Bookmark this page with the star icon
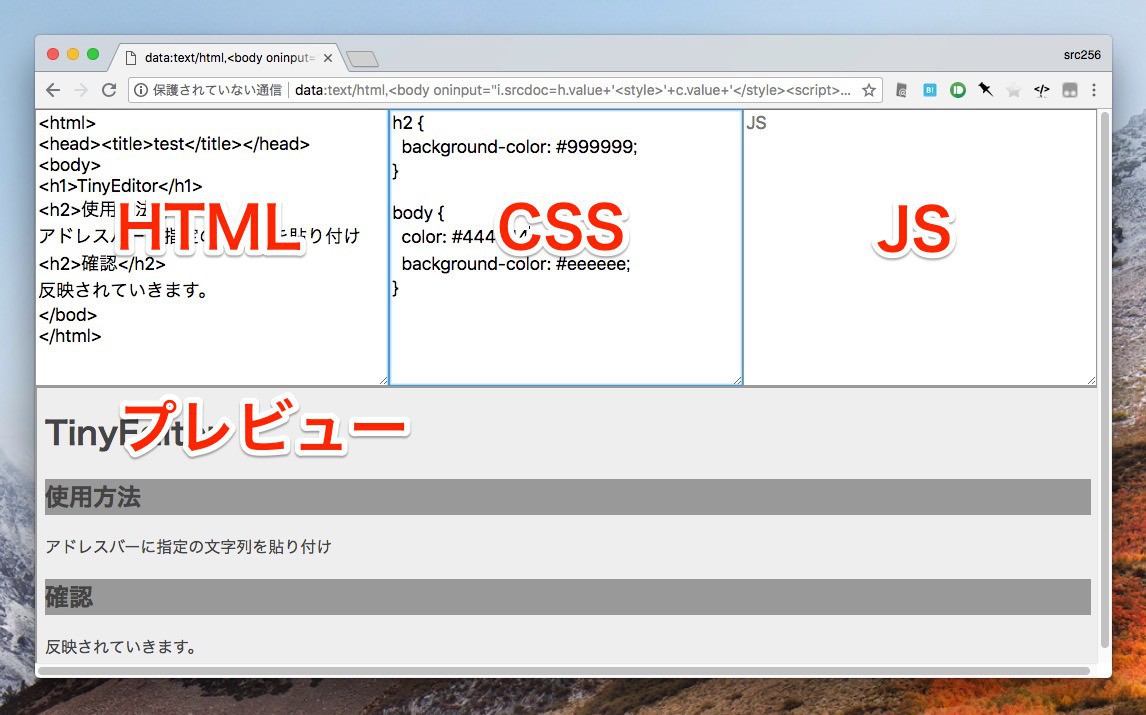This screenshot has width=1146, height=715. click(x=868, y=90)
